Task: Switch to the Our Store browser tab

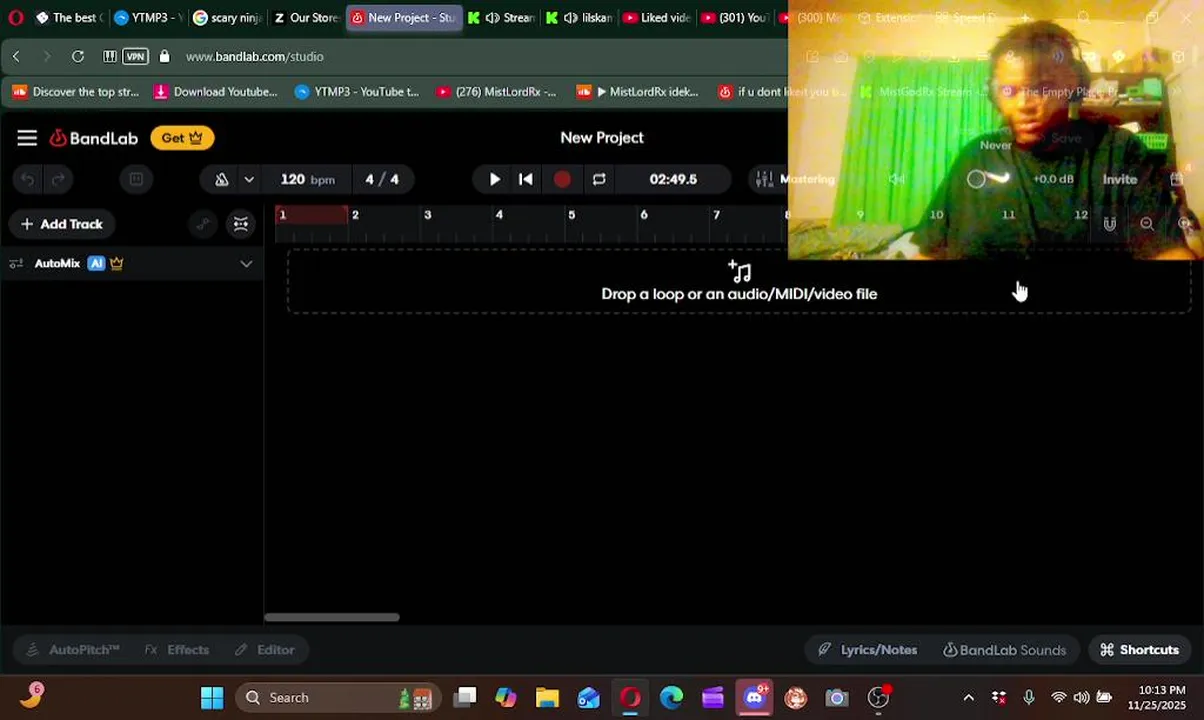Action: 305,18
